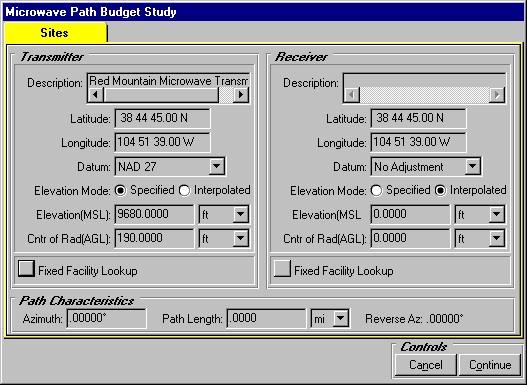Viewport: 527px width, 385px height.
Task: Click the transmitter Latitude field
Action: 162,118
